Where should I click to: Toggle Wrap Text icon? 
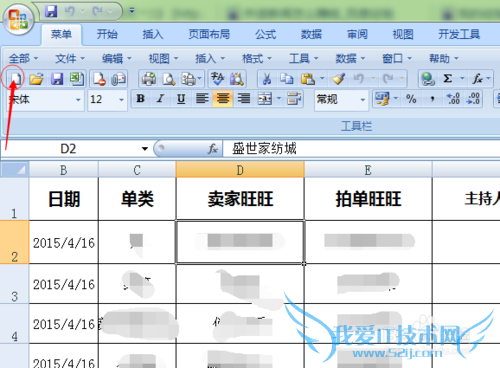pos(294,99)
